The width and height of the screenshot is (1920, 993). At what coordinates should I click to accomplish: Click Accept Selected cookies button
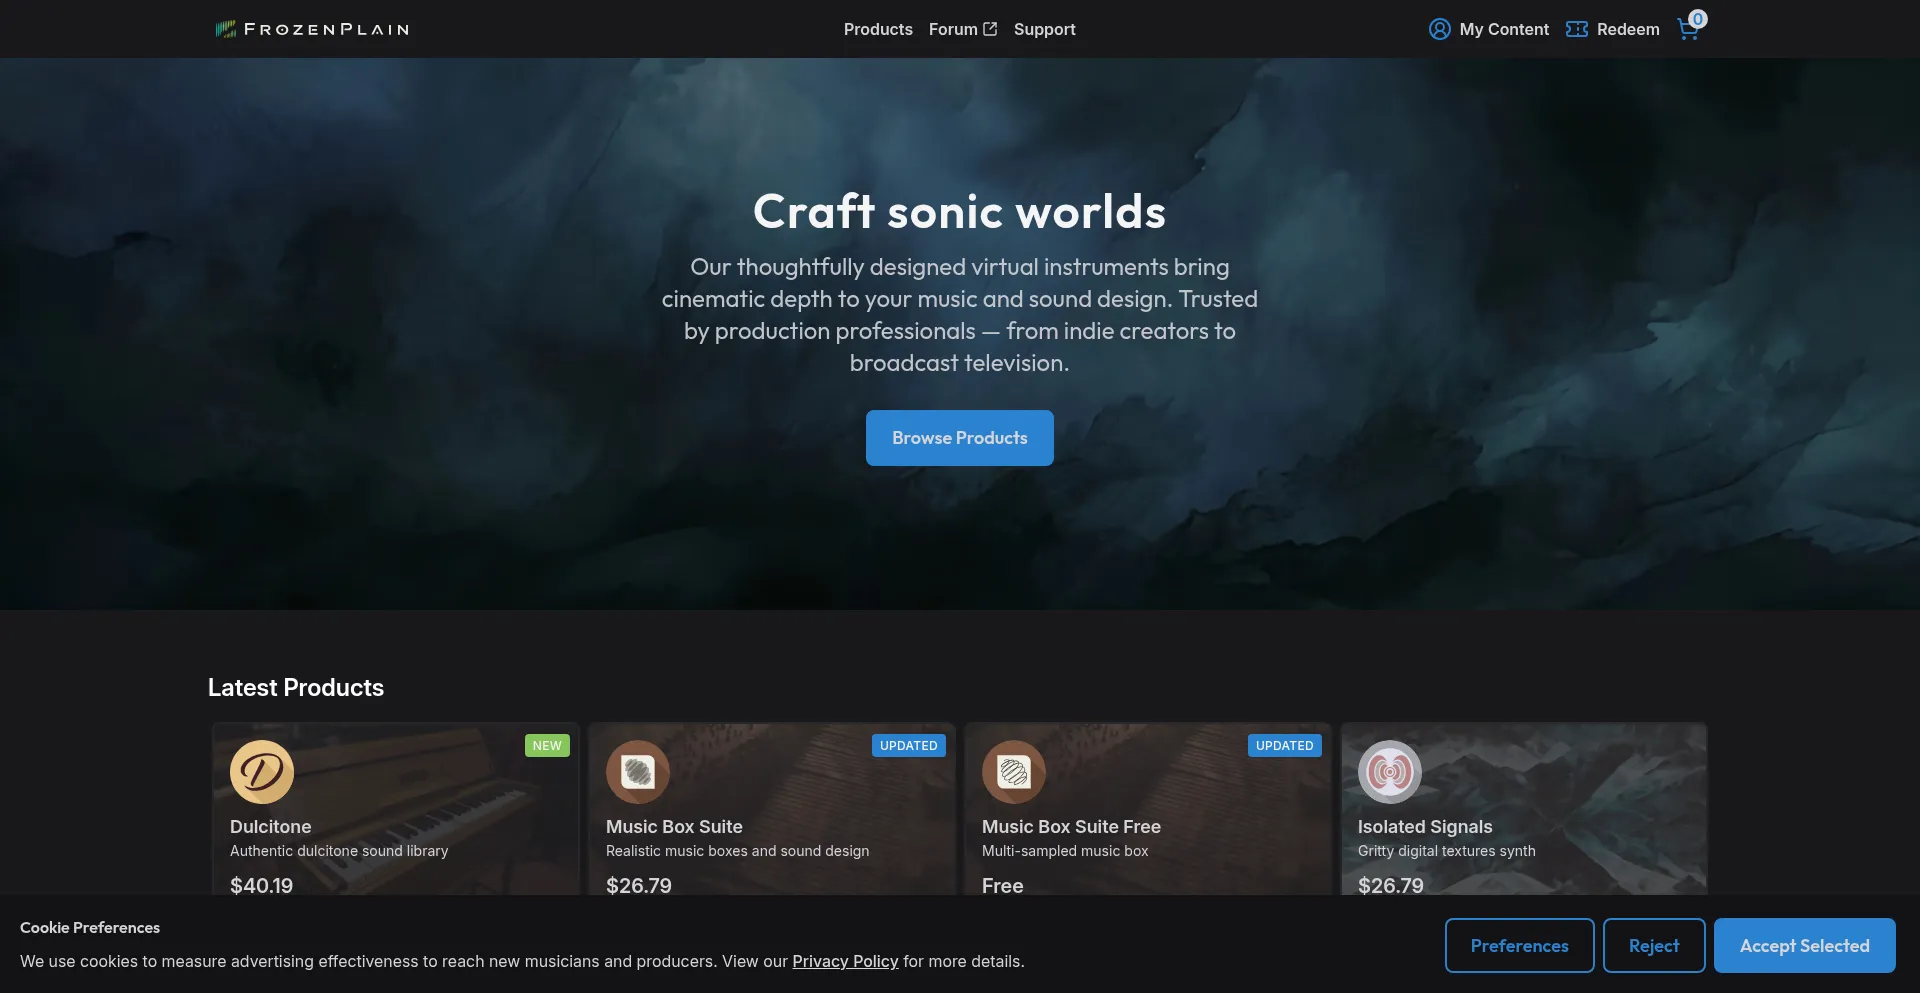(1804, 945)
